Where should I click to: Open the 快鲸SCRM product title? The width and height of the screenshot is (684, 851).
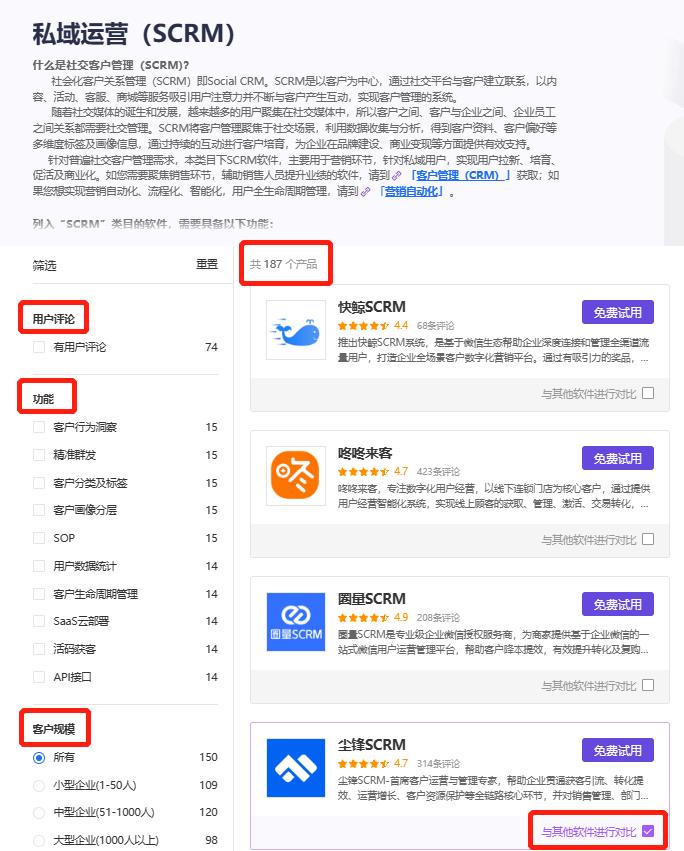pyautogui.click(x=372, y=307)
